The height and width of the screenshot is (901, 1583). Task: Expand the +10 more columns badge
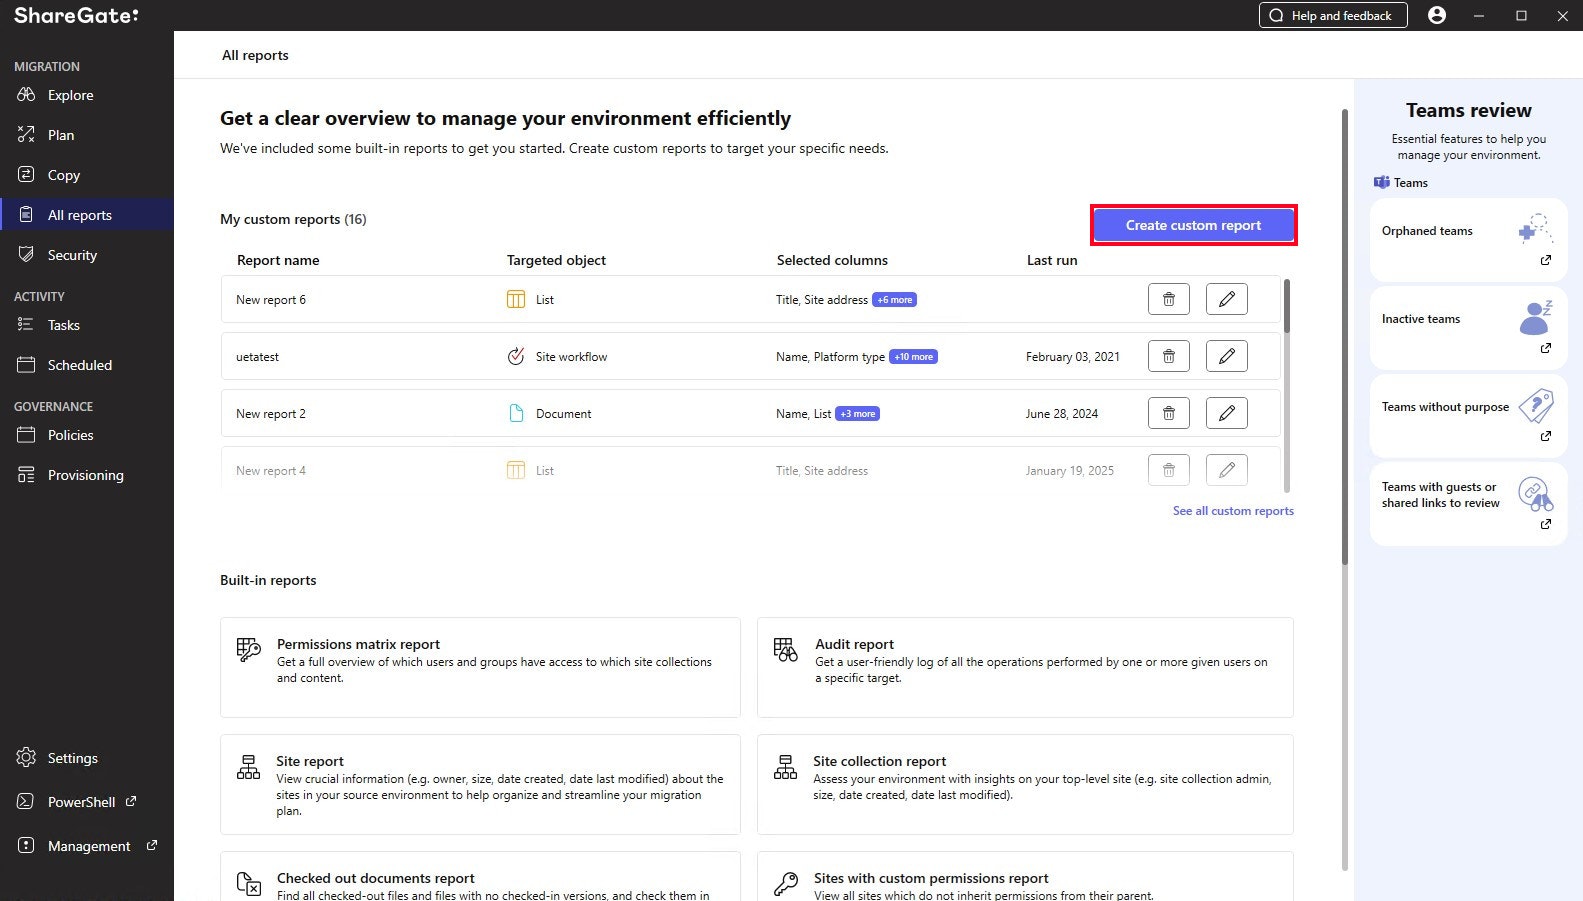913,357
